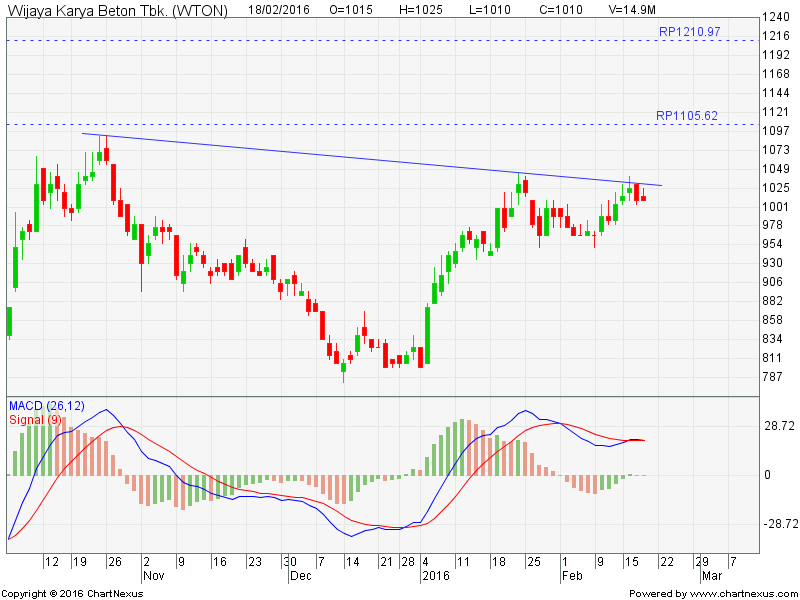Click the Copyright © 2016 ChartNexus text
The height and width of the screenshot is (600, 800).
click(x=72, y=594)
